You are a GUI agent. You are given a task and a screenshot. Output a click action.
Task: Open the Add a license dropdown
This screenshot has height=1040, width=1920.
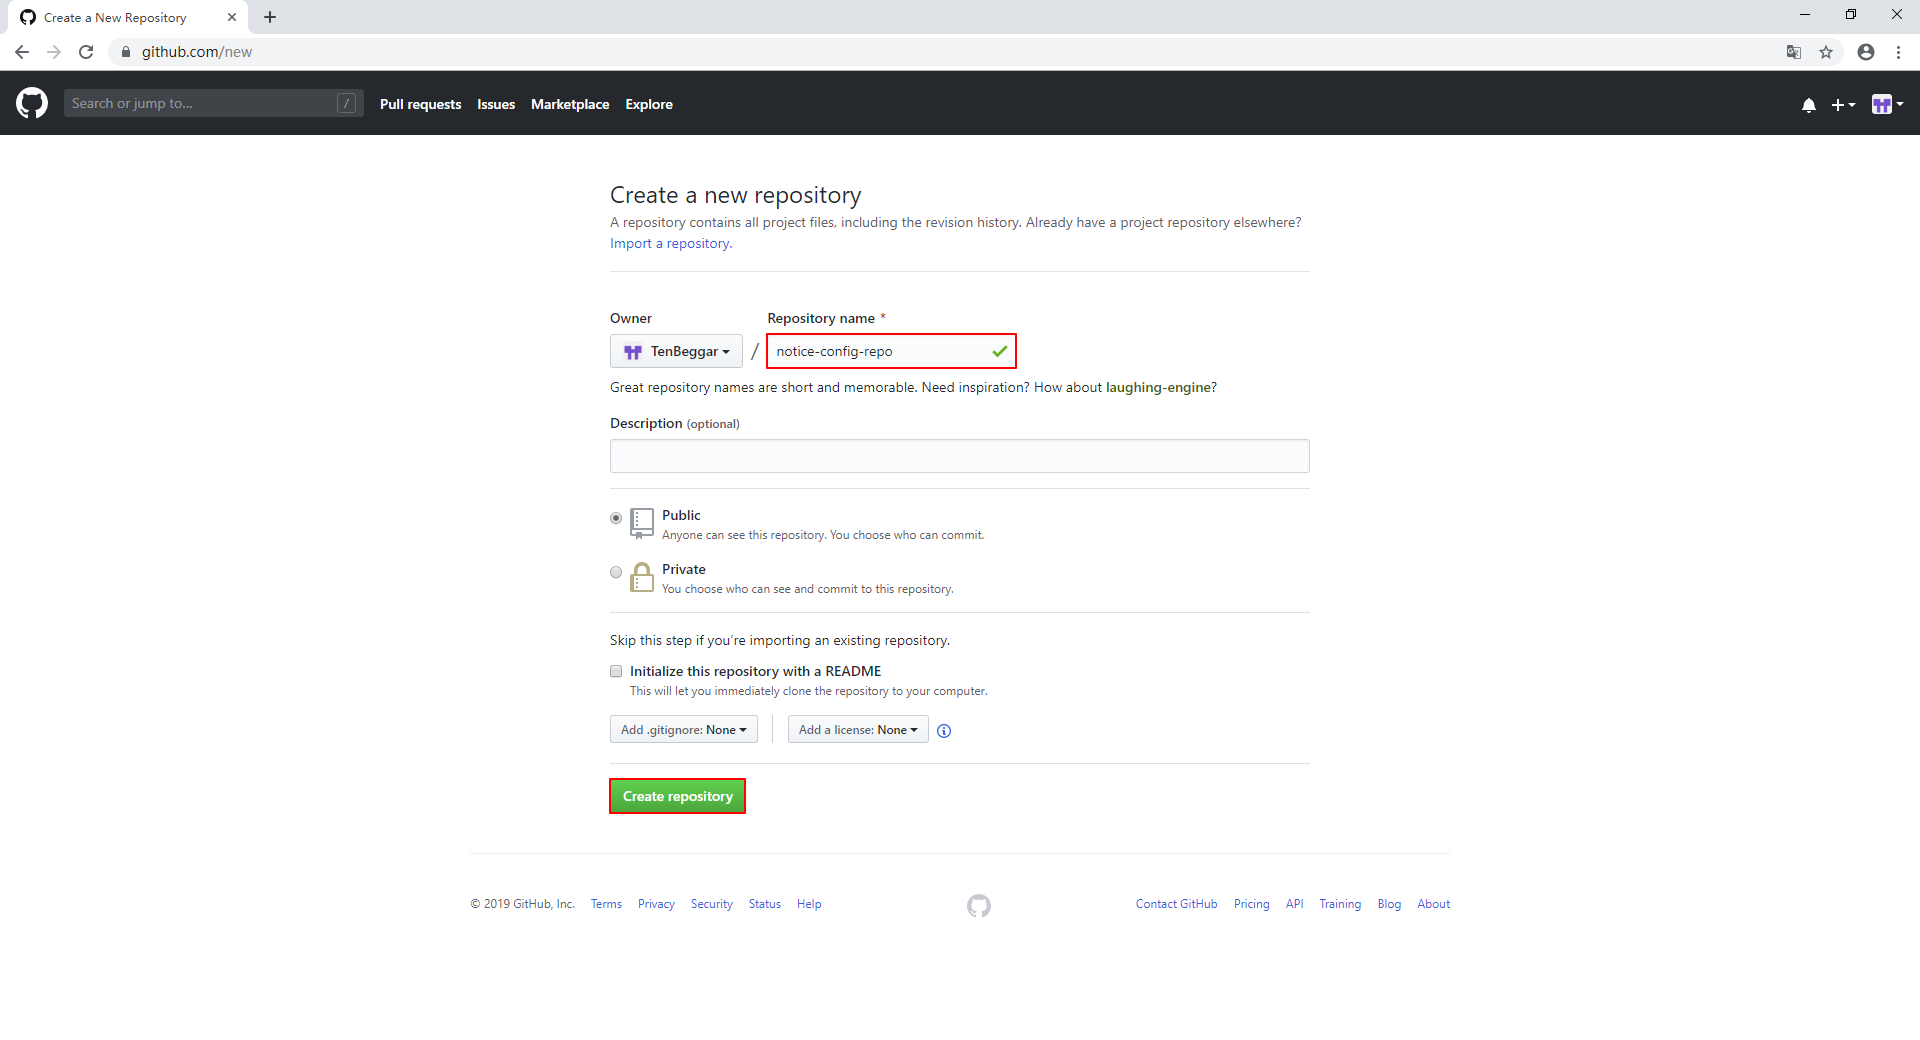pos(857,730)
